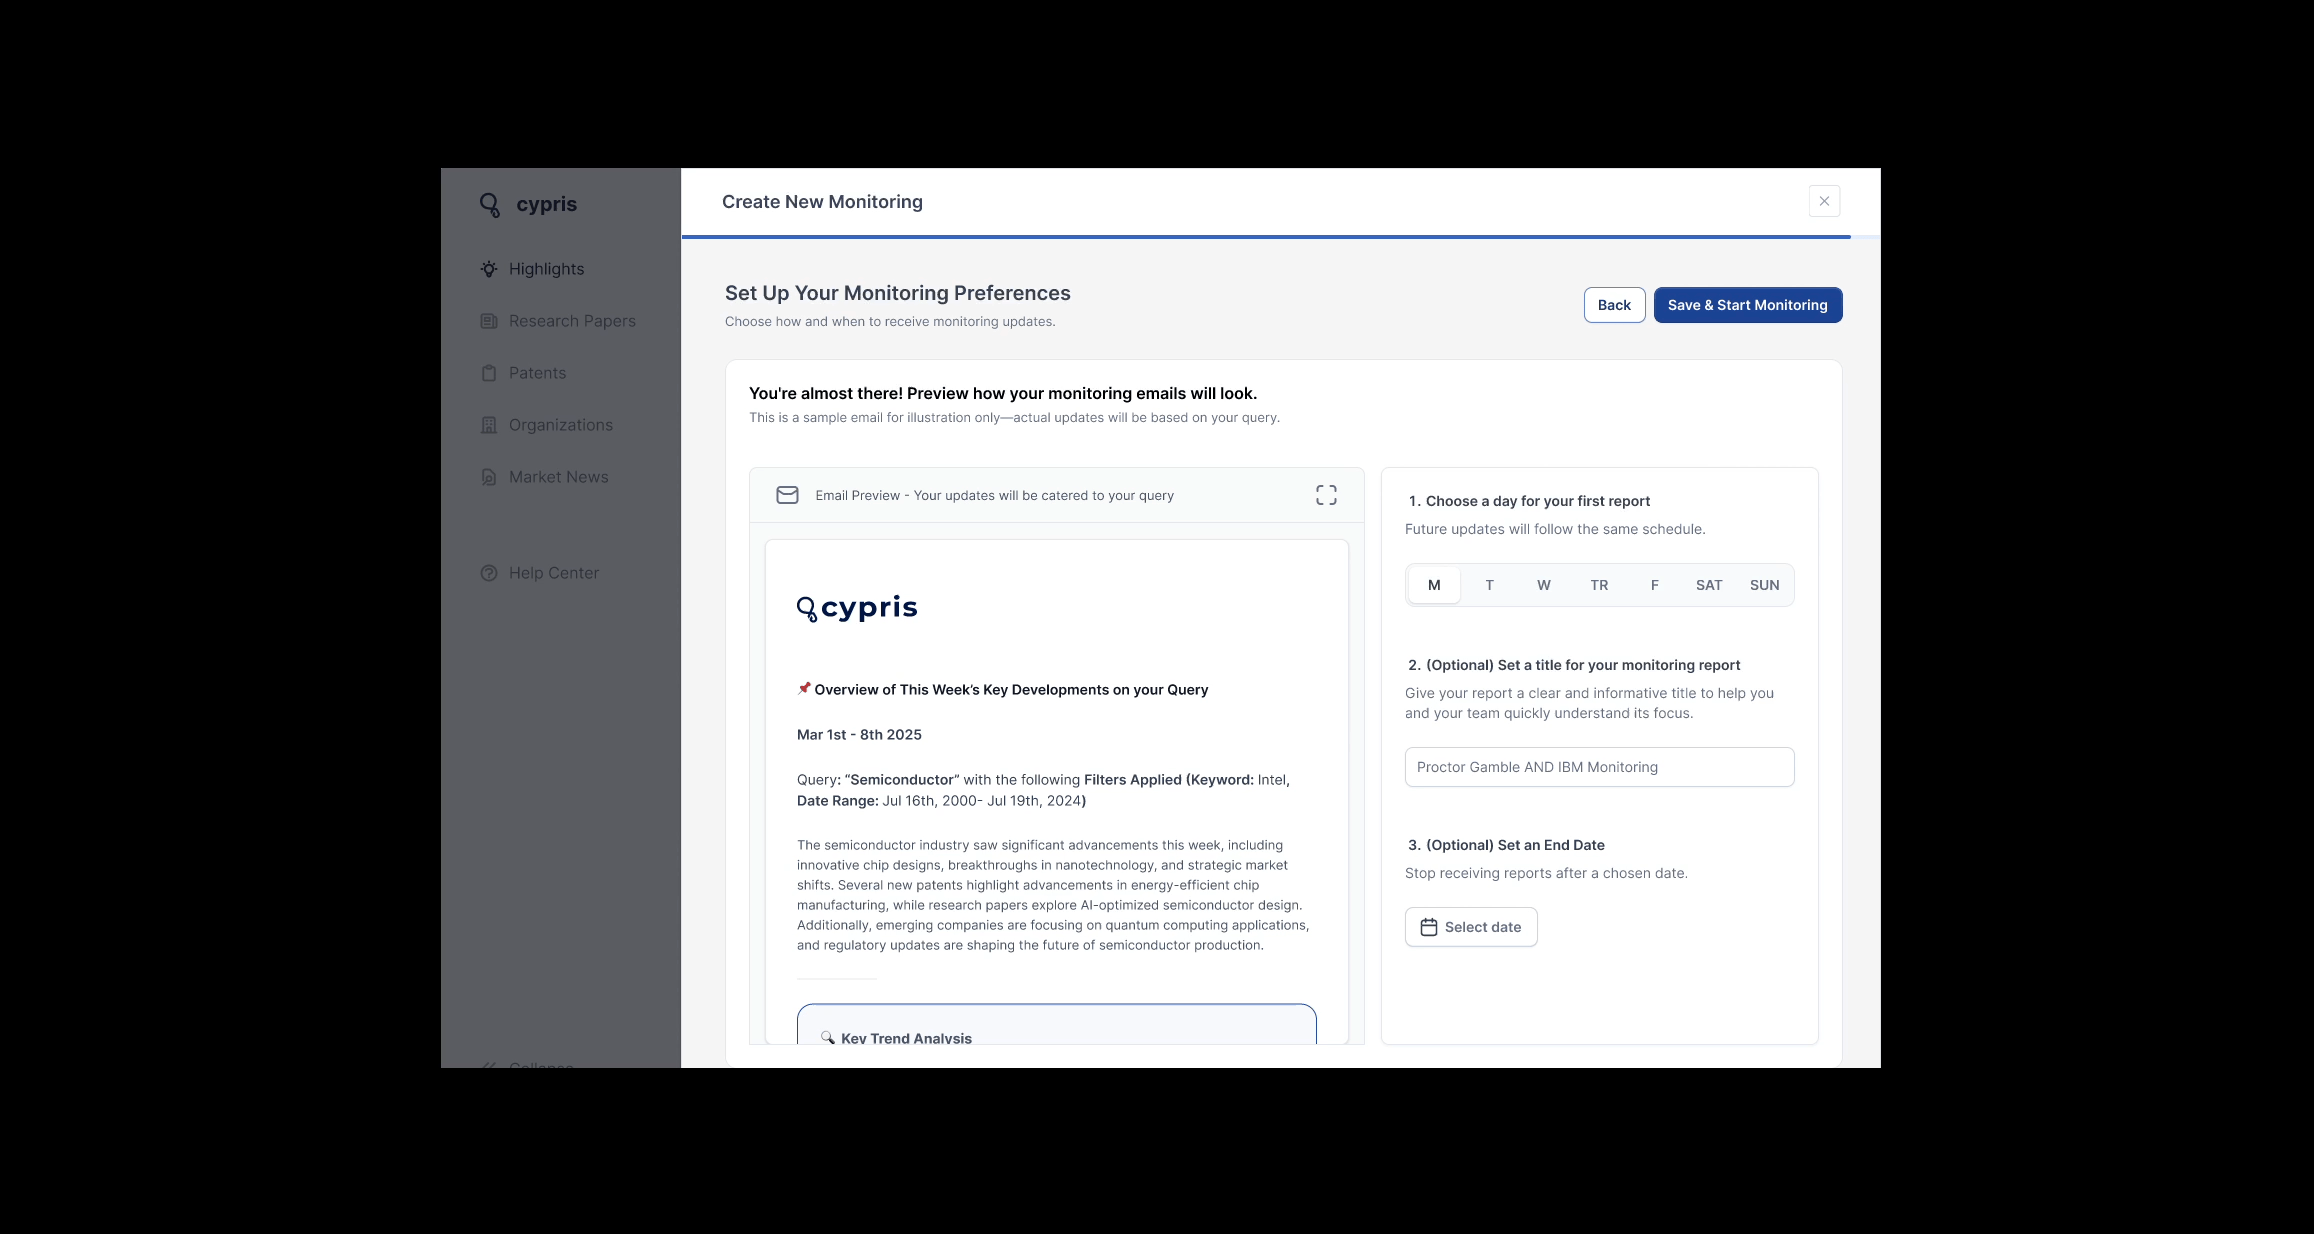Go to Patents in the sidebar

coord(537,373)
